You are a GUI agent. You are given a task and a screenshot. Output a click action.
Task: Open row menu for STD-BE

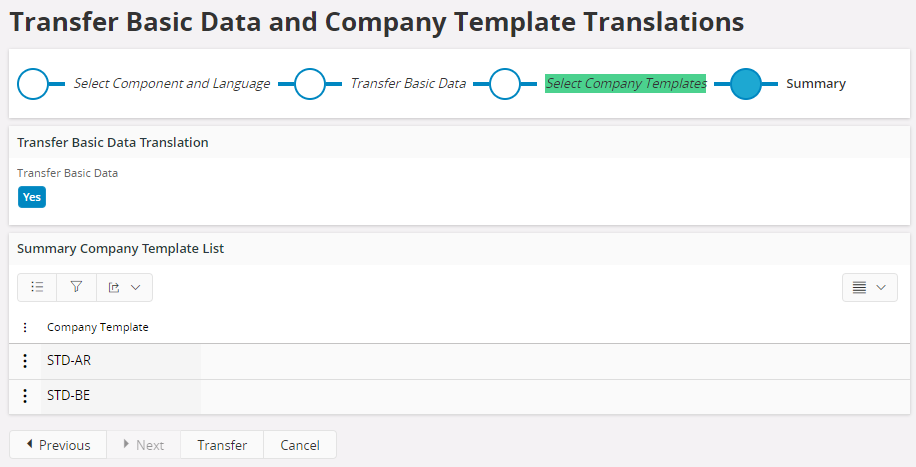click(x=25, y=396)
